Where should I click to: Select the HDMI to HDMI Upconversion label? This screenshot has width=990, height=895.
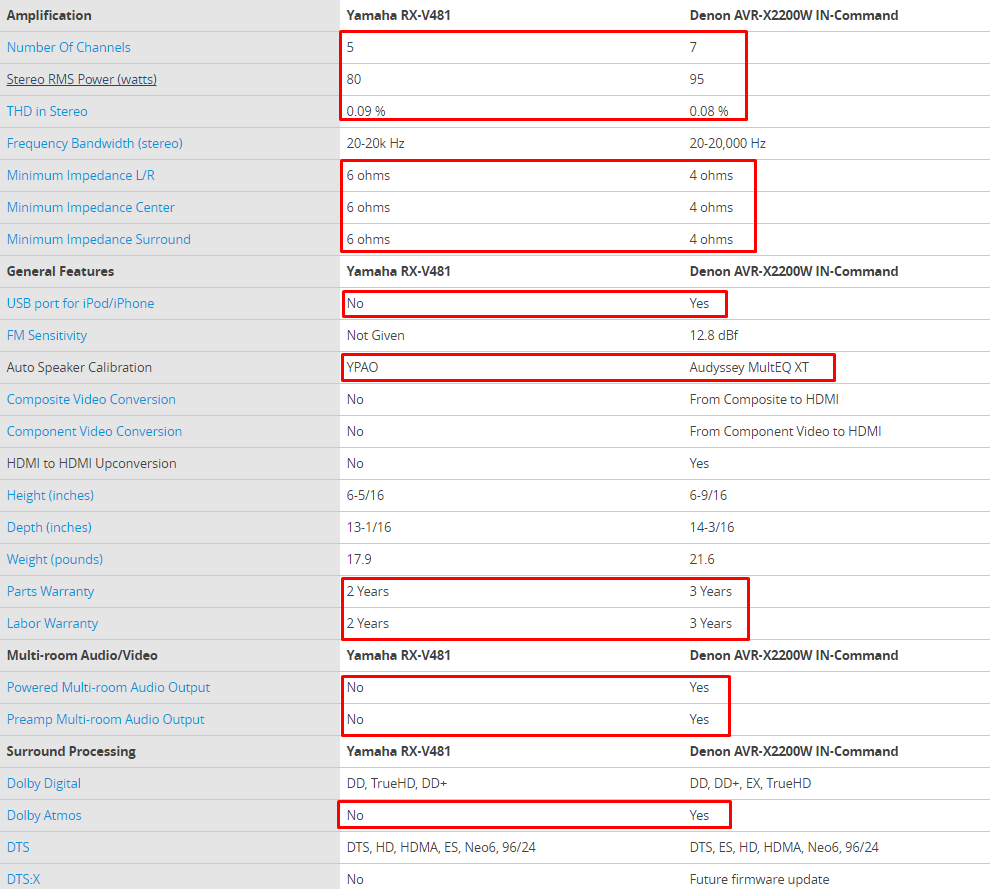click(91, 463)
